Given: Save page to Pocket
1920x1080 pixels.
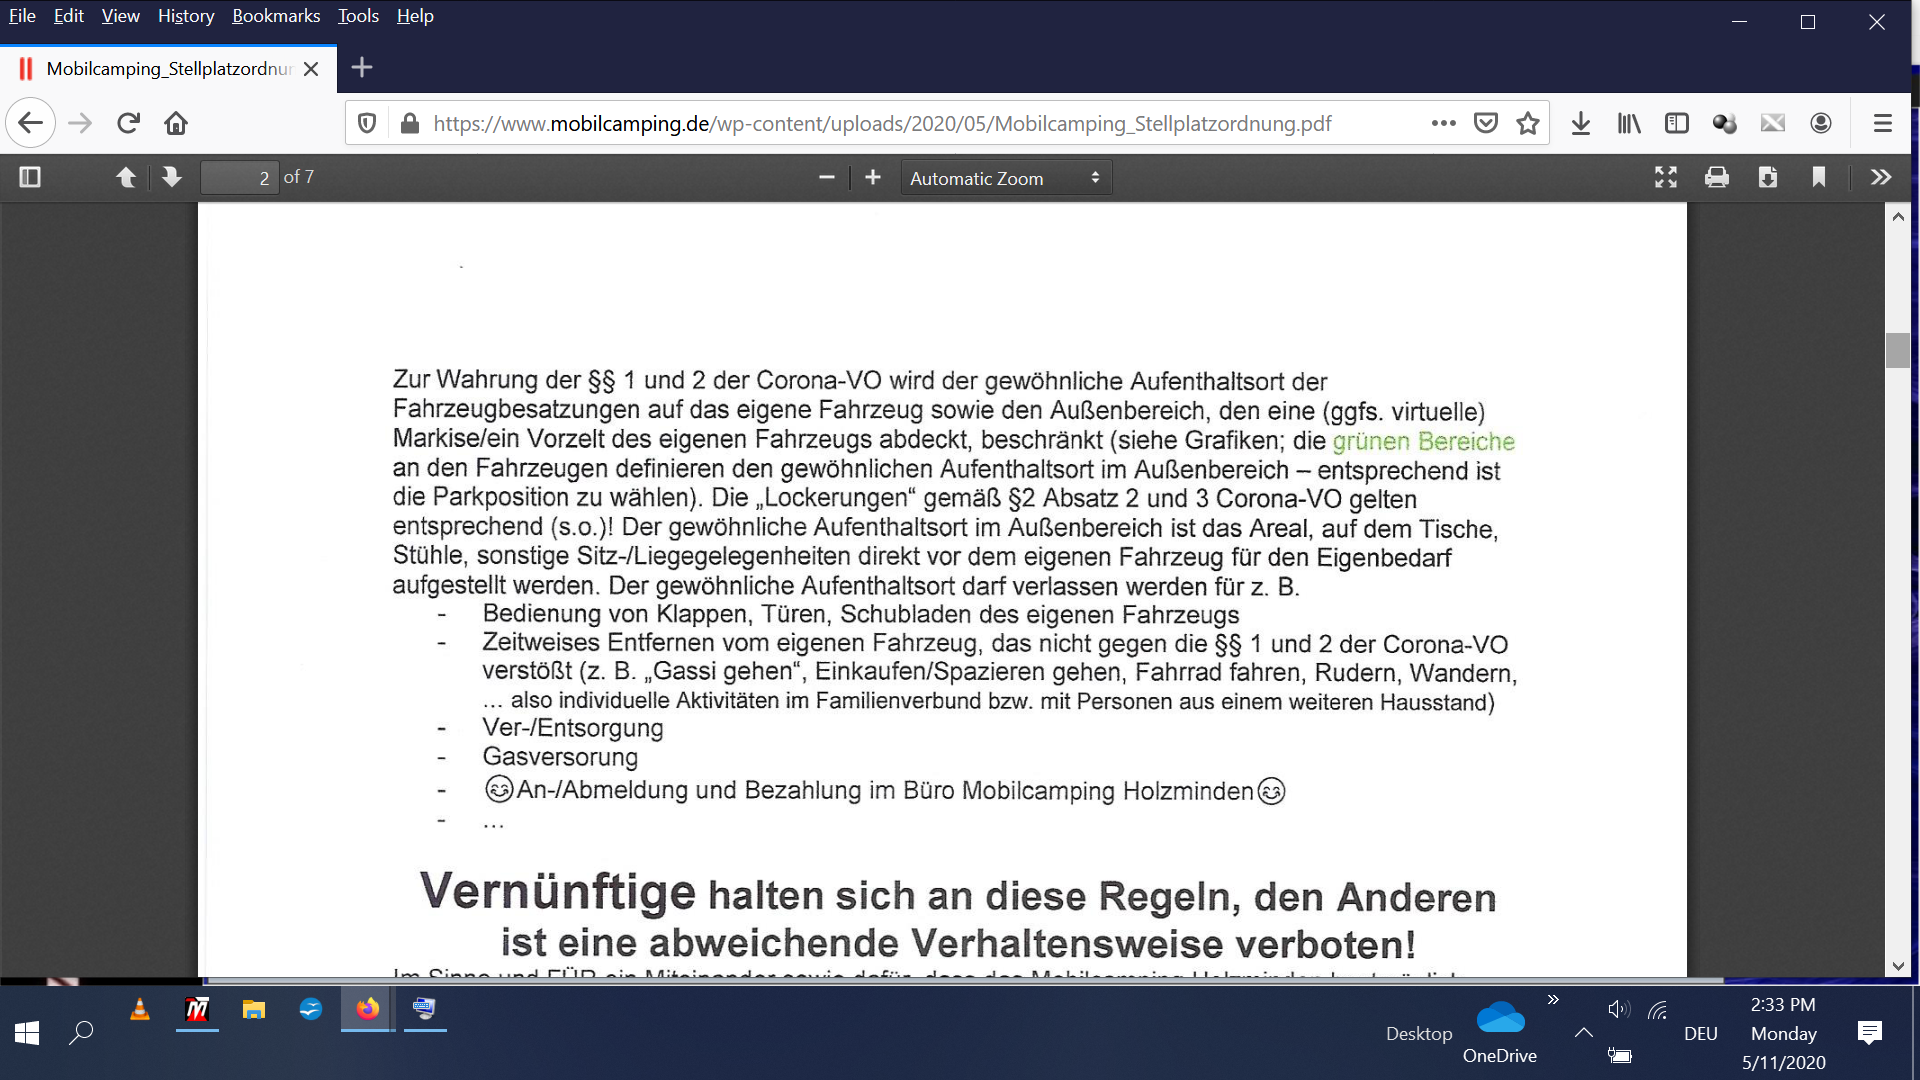Looking at the screenshot, I should (x=1486, y=123).
